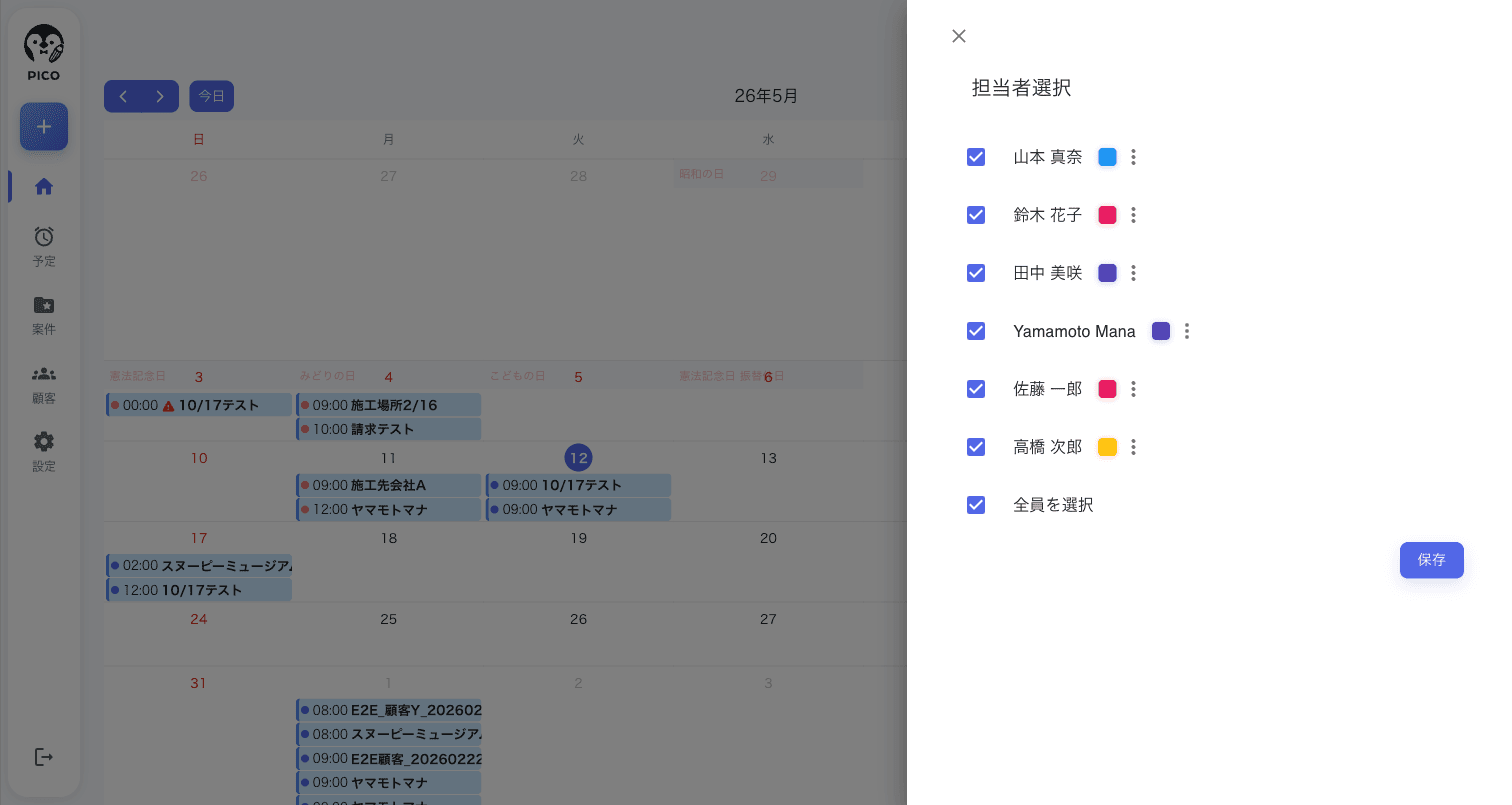Go to next month with right chevron
This screenshot has width=1512, height=805.
(160, 96)
